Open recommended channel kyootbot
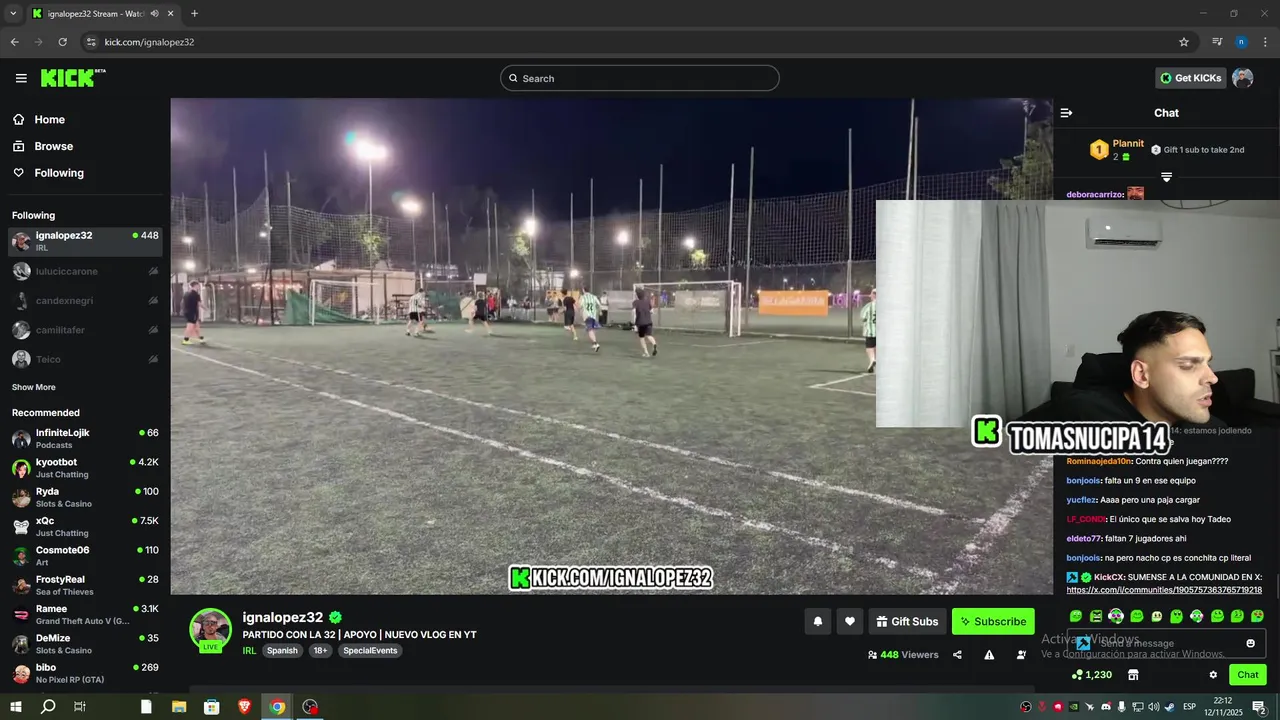 point(85,468)
